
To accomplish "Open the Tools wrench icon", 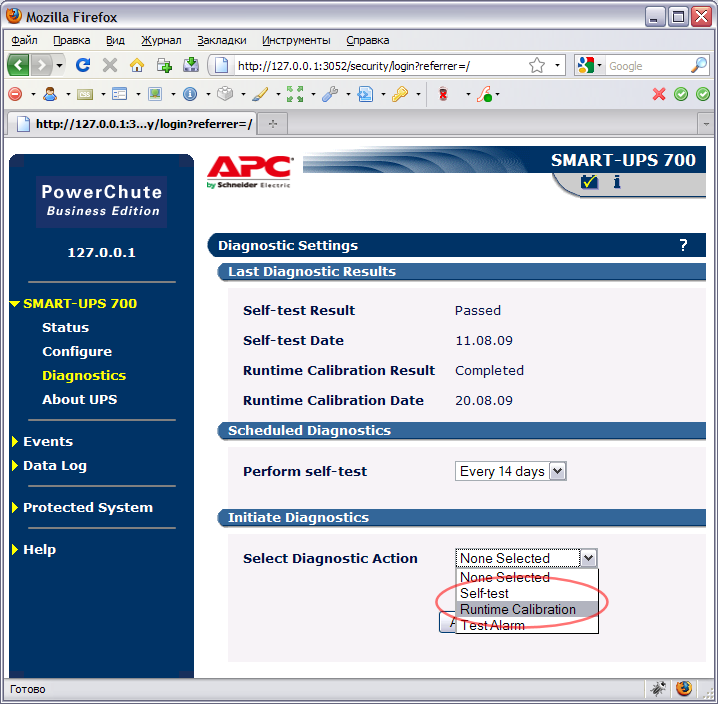I will click(330, 94).
